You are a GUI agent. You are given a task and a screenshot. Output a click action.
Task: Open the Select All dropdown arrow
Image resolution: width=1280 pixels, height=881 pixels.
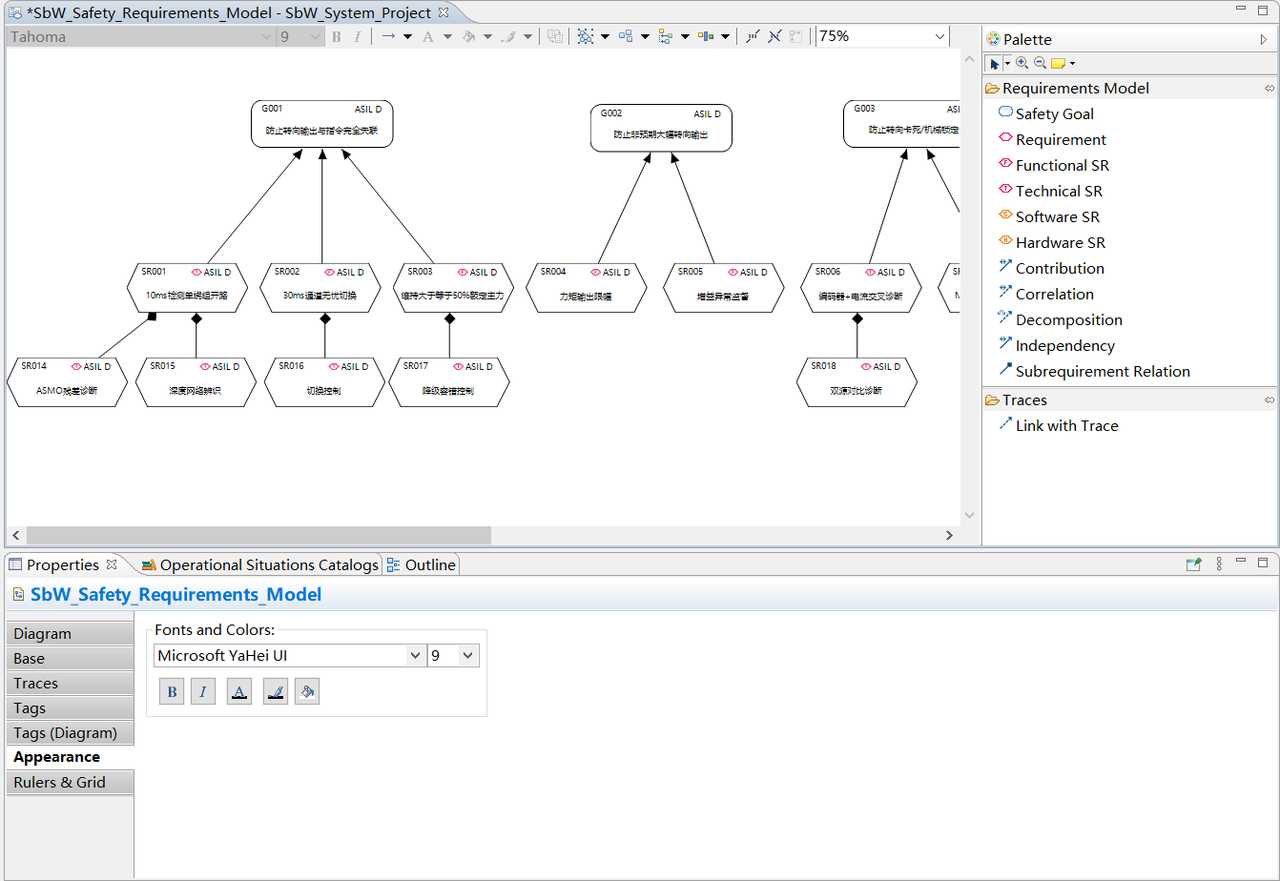tap(605, 36)
